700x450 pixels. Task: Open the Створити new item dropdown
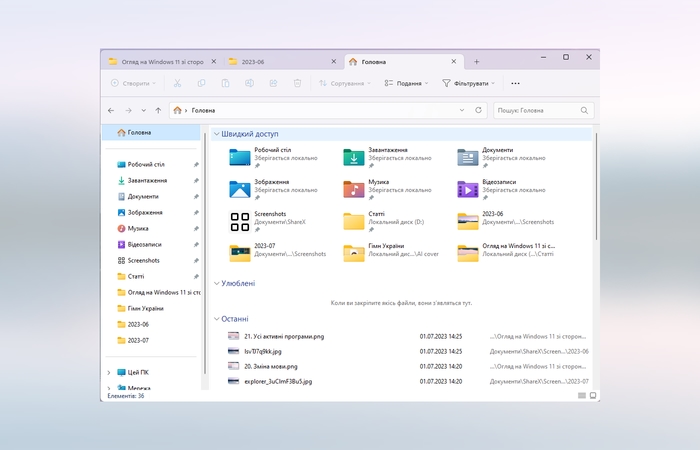click(133, 83)
